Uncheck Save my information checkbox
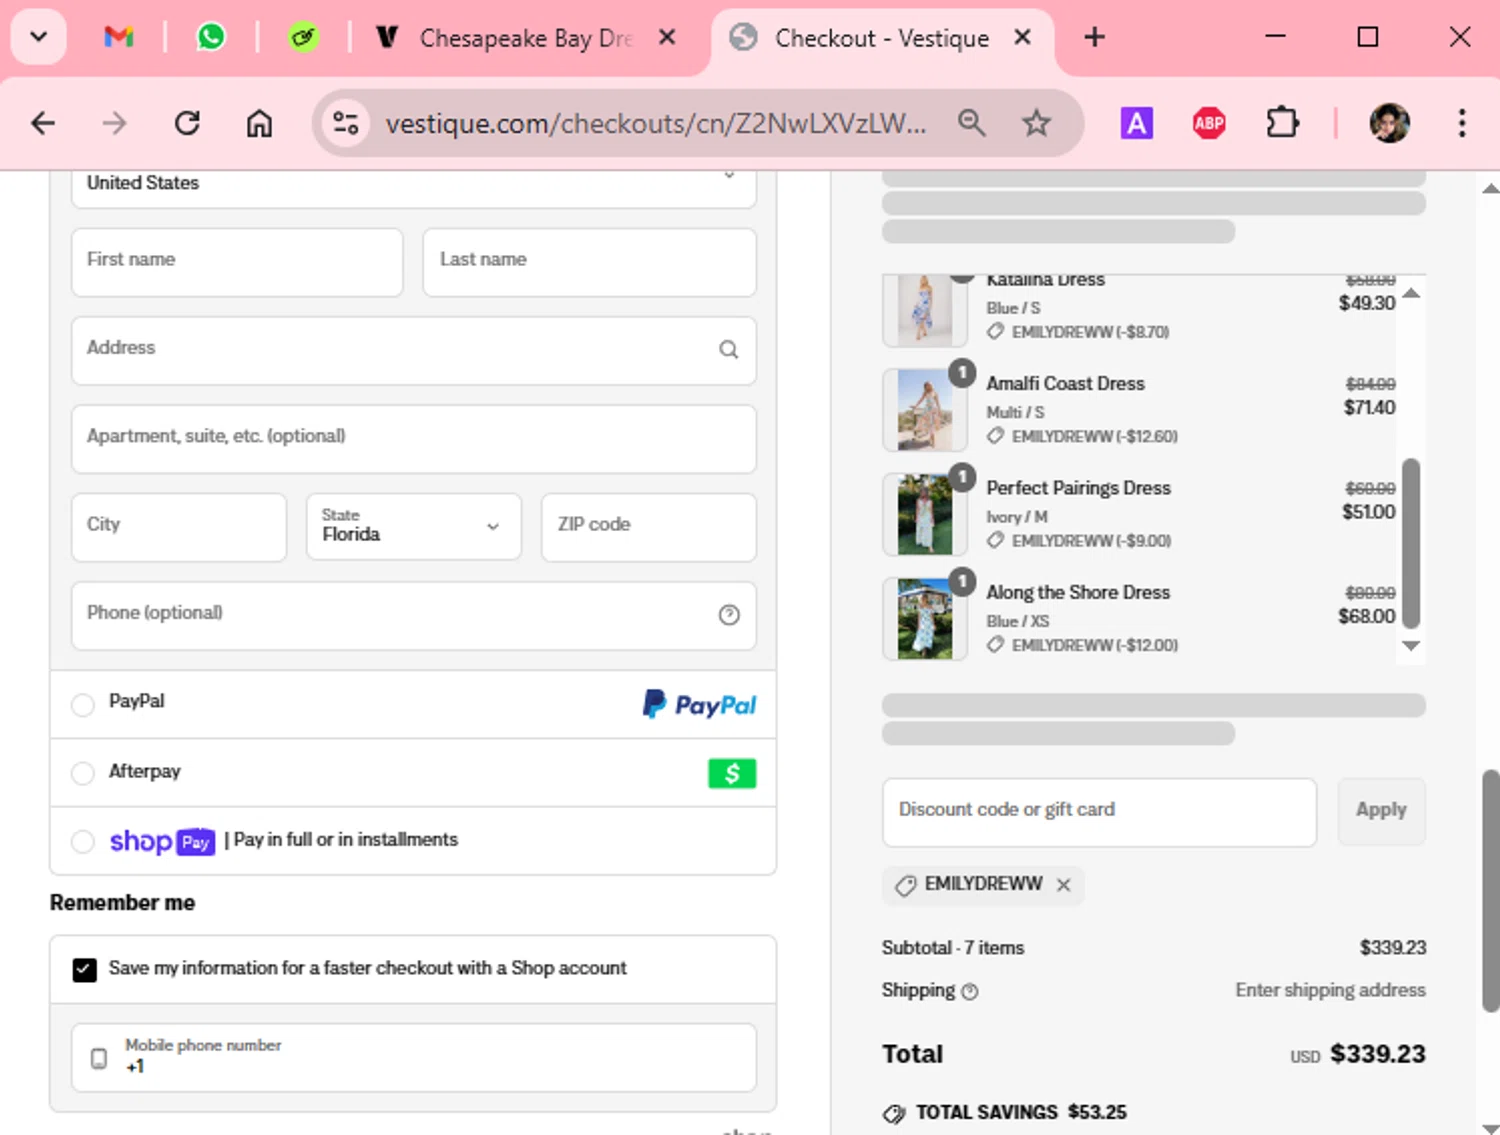The image size is (1500, 1135). coord(85,969)
